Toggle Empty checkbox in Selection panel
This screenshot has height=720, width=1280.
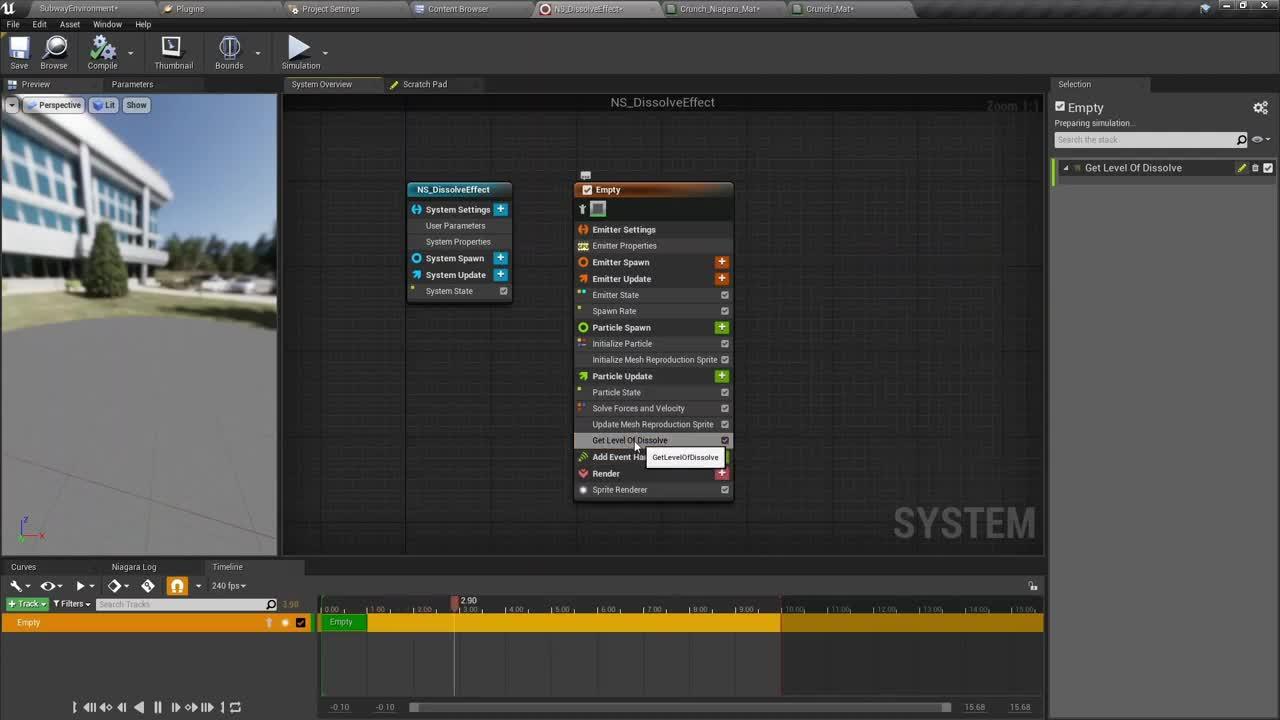coord(1060,107)
